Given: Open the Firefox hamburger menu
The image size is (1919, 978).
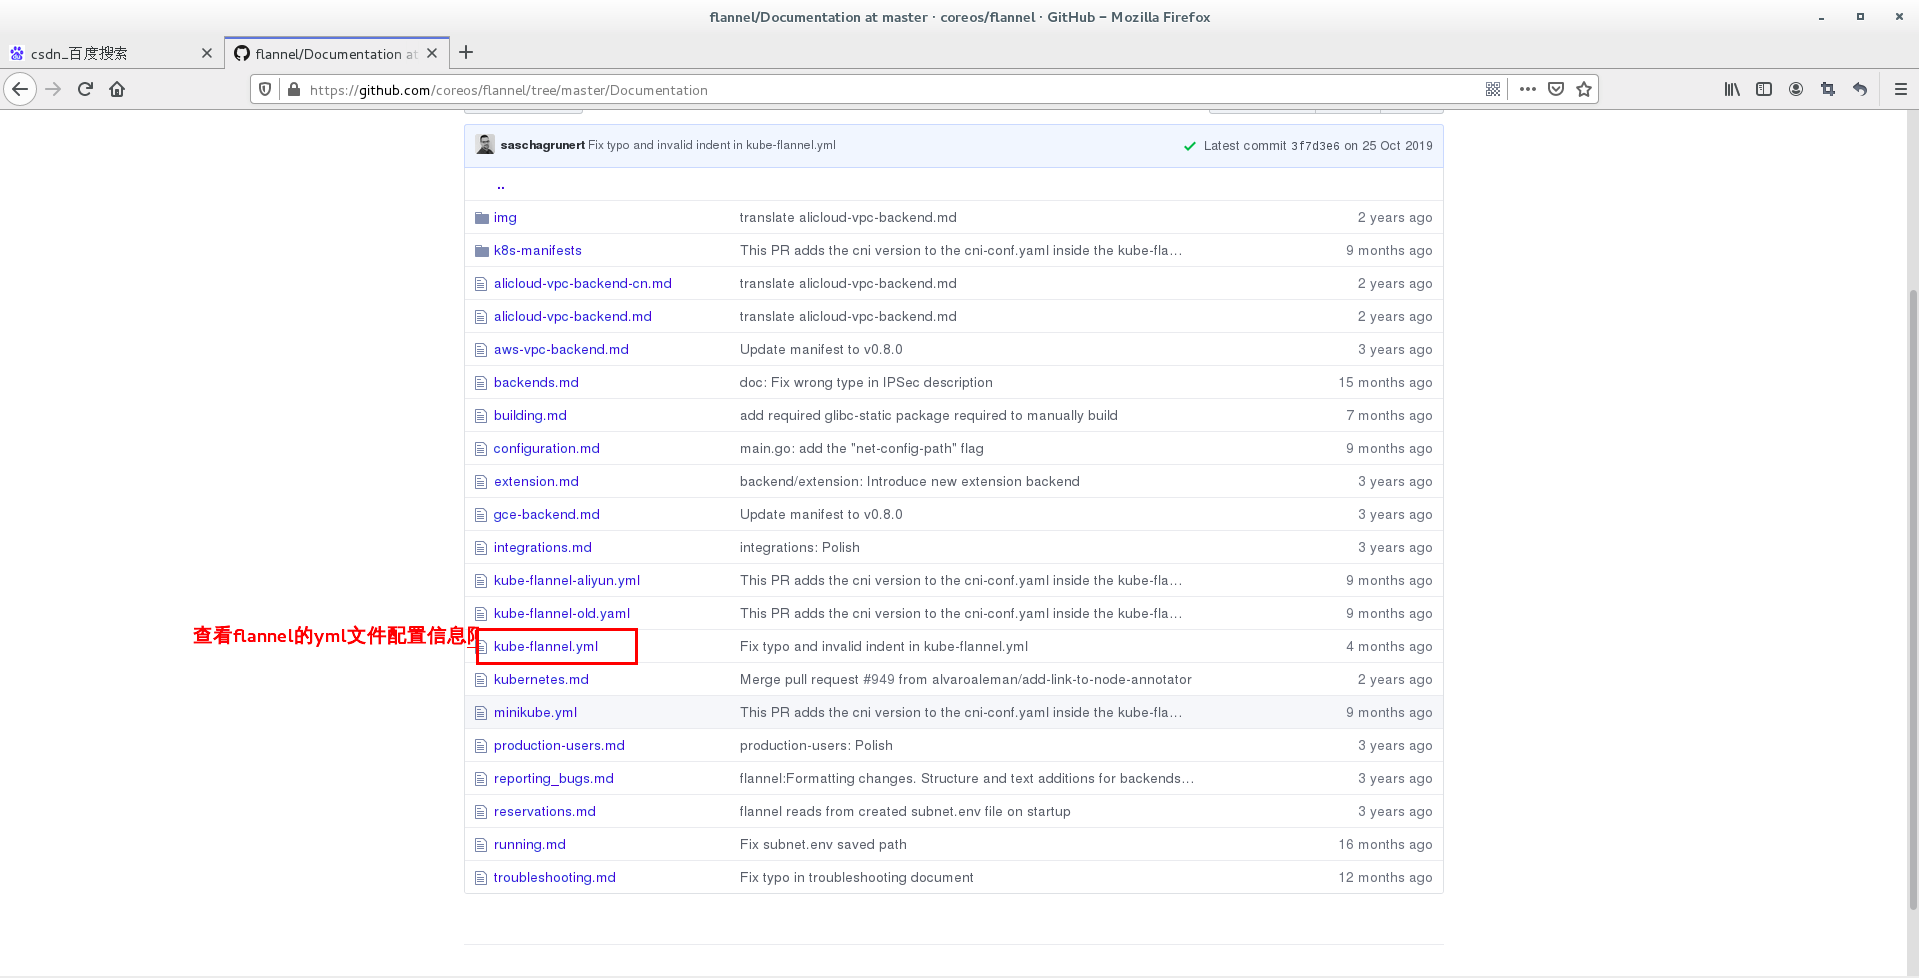Looking at the screenshot, I should [x=1901, y=89].
